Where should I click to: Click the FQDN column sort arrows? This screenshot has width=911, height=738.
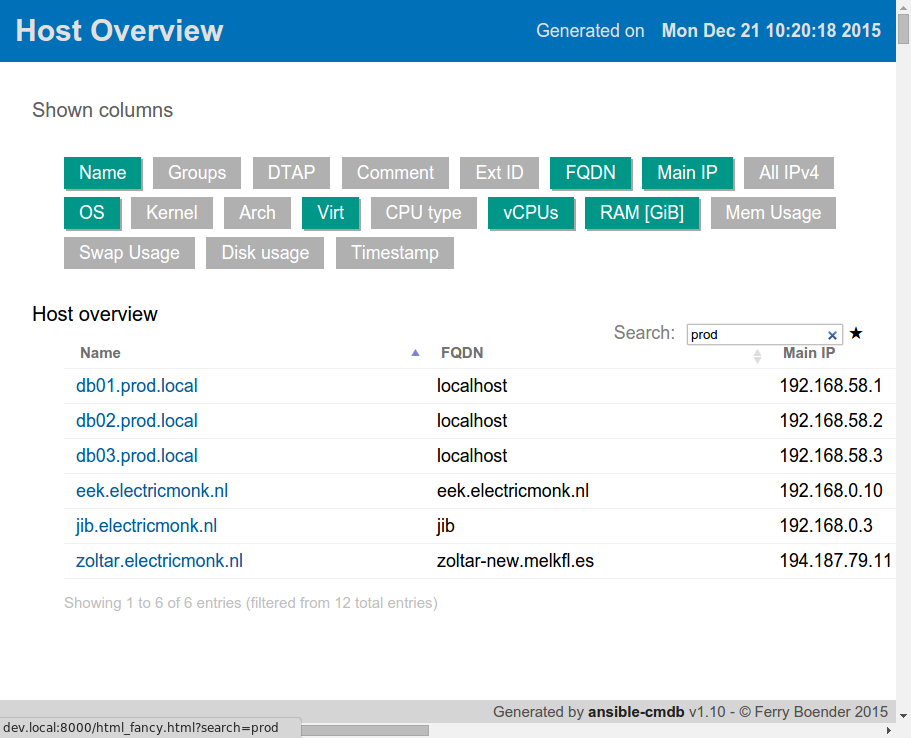757,355
